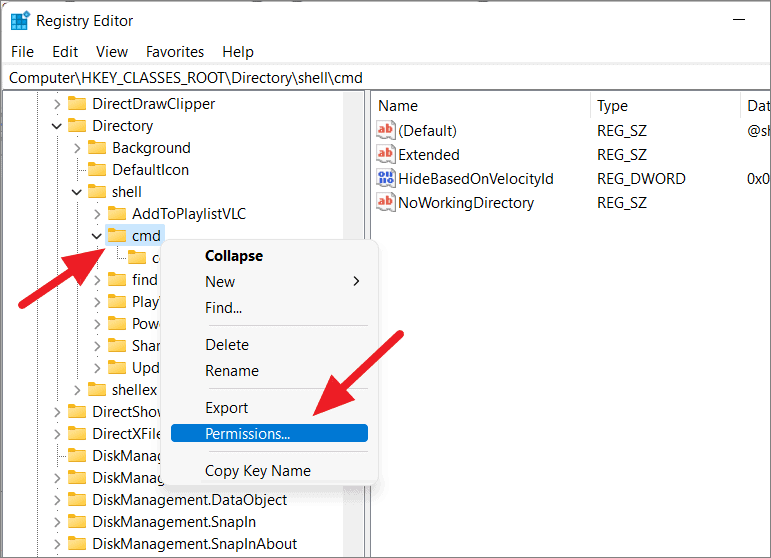Click the NoWorkingDirectory string value icon

386,202
